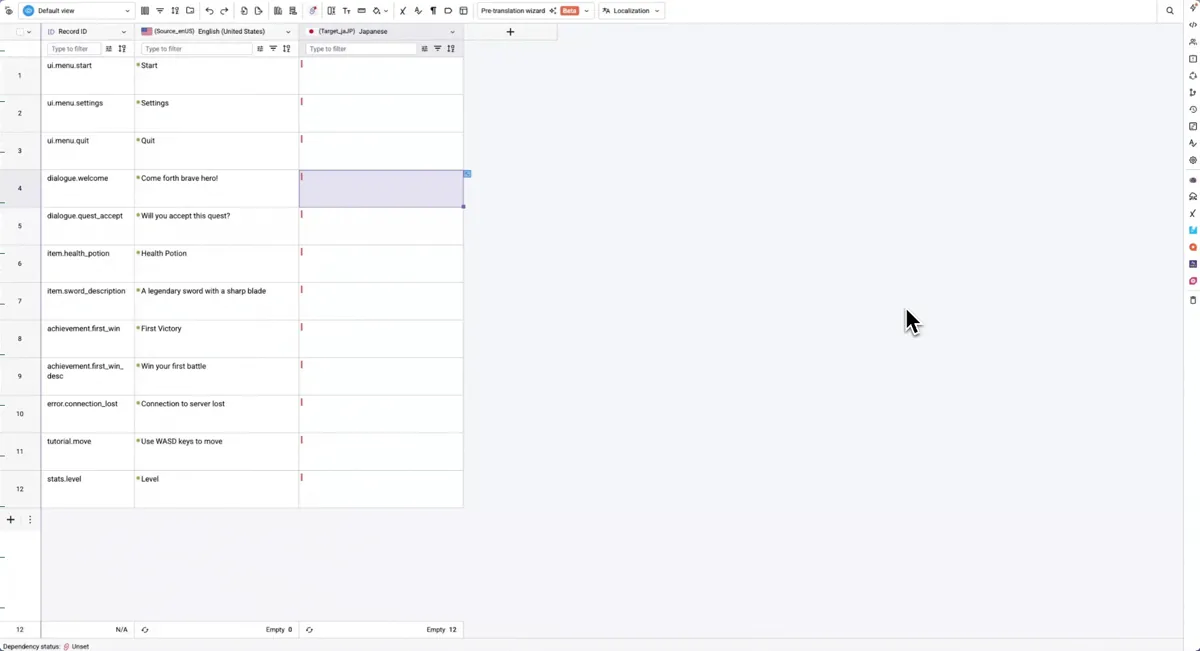Click the row height icon in toolbar
This screenshot has height=651, width=1200.
[x=361, y=11]
